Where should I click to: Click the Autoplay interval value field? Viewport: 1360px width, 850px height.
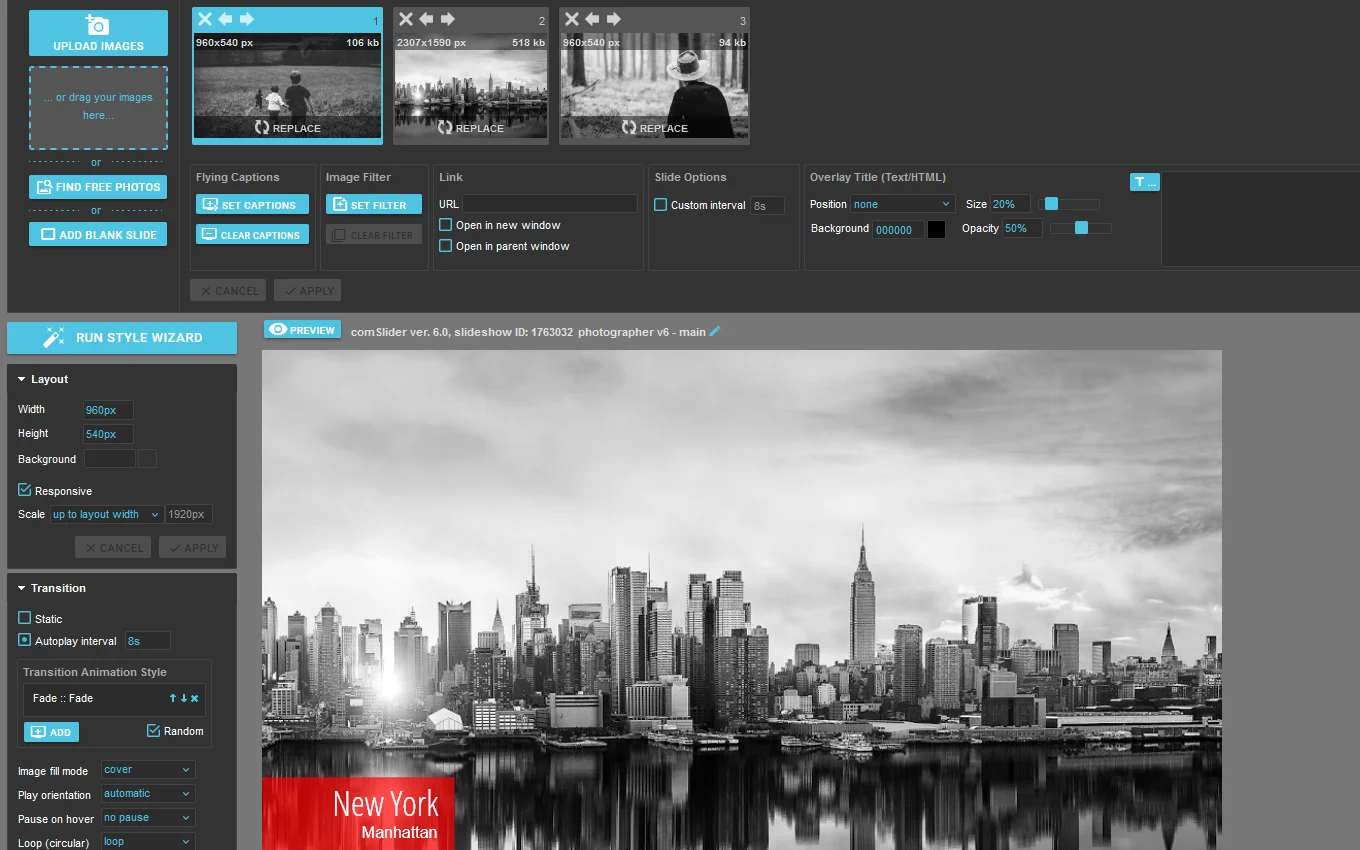[148, 641]
